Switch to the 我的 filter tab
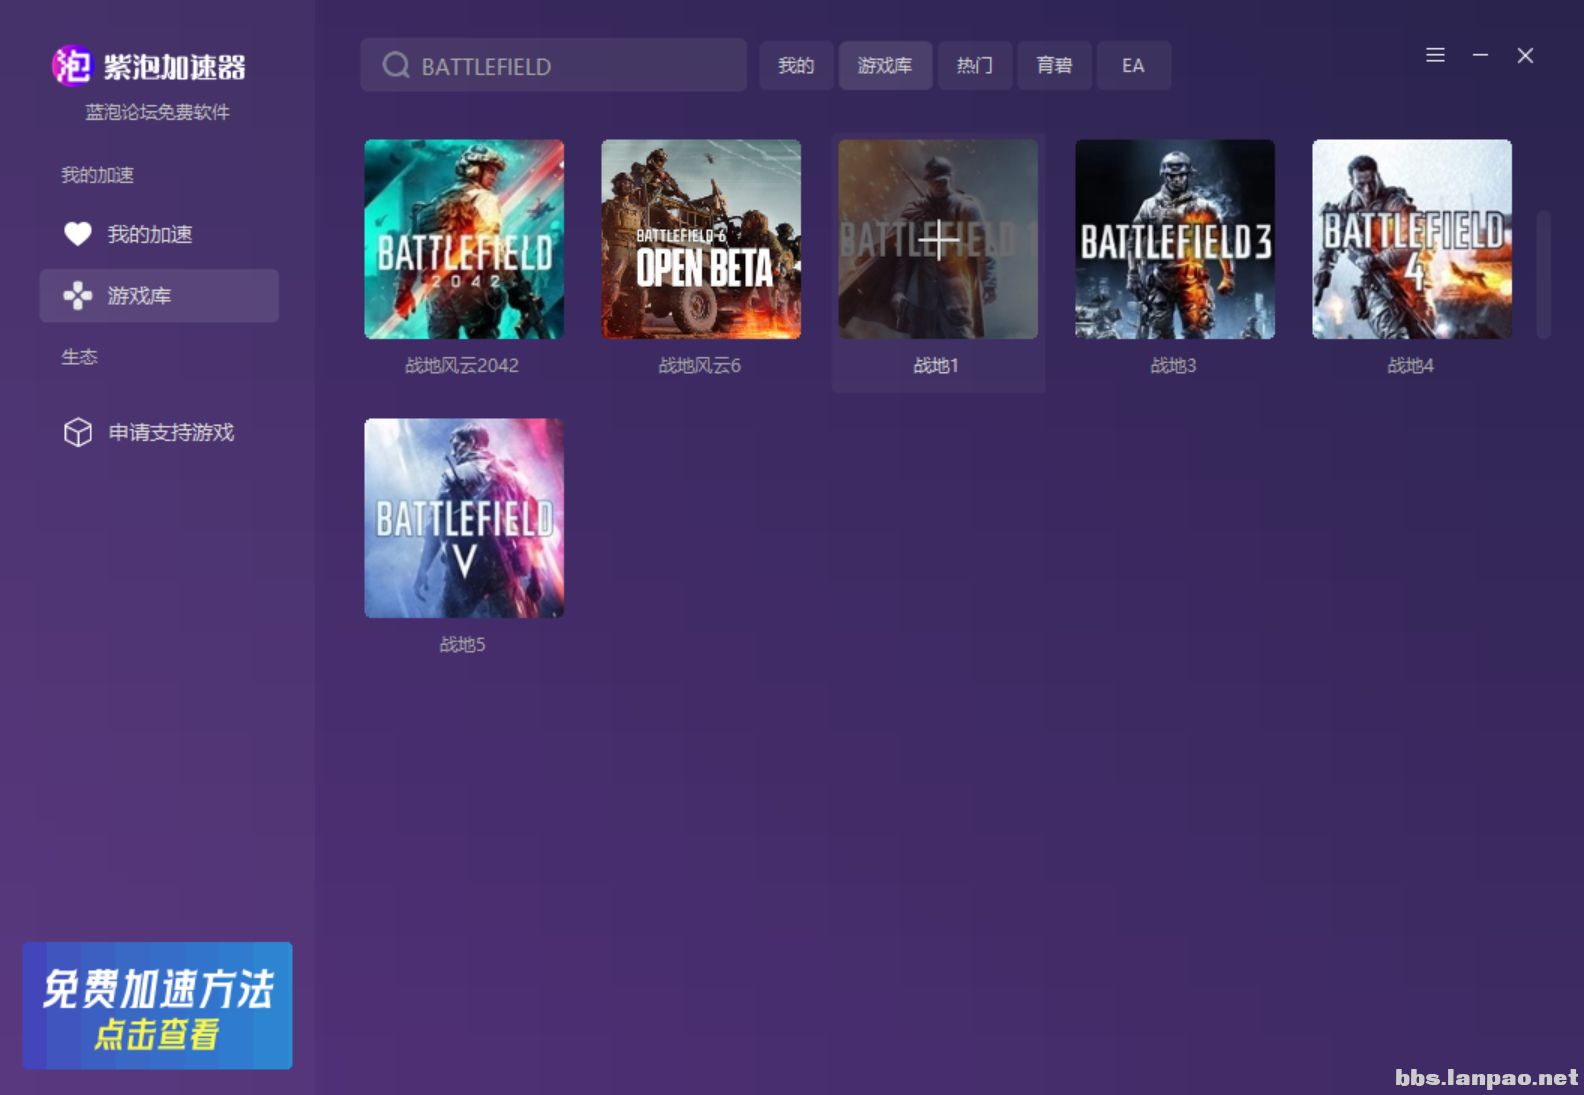This screenshot has width=1584, height=1095. pos(796,66)
